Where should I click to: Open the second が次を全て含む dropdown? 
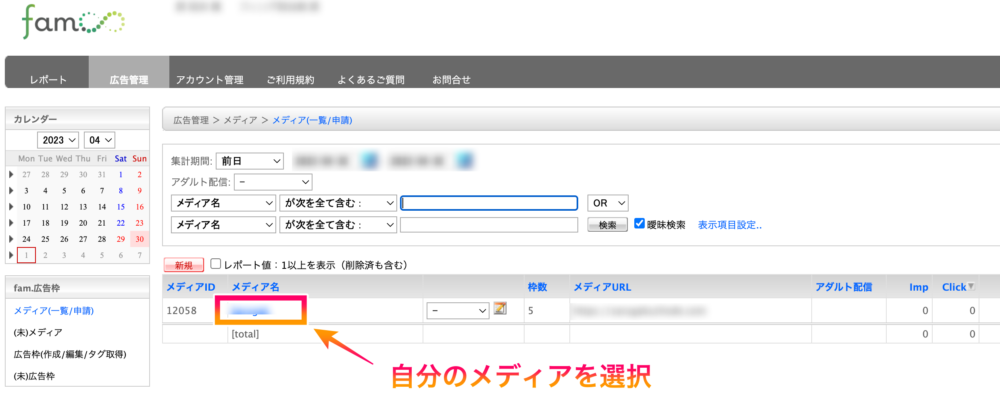tap(338, 225)
